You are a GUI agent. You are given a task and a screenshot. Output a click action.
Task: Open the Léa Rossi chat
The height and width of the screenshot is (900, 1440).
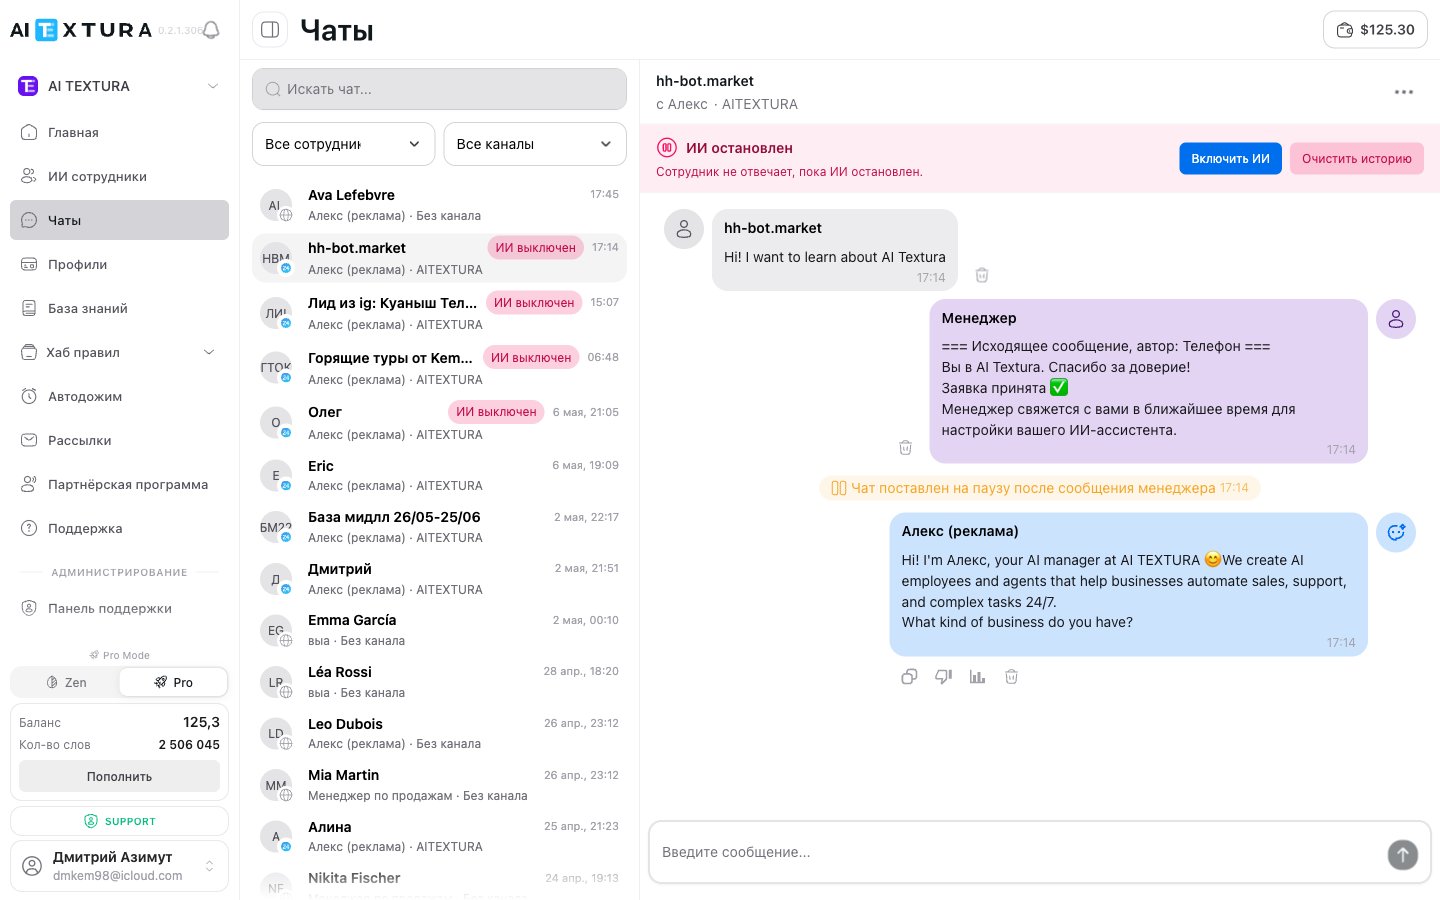(x=439, y=682)
